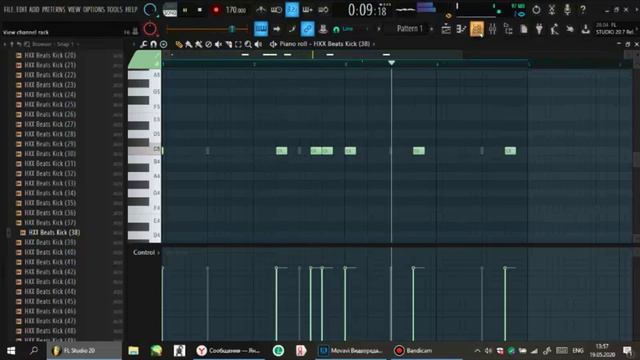The height and width of the screenshot is (360, 640).
Task: Toggle step editing arrow button
Action: (x=276, y=29)
